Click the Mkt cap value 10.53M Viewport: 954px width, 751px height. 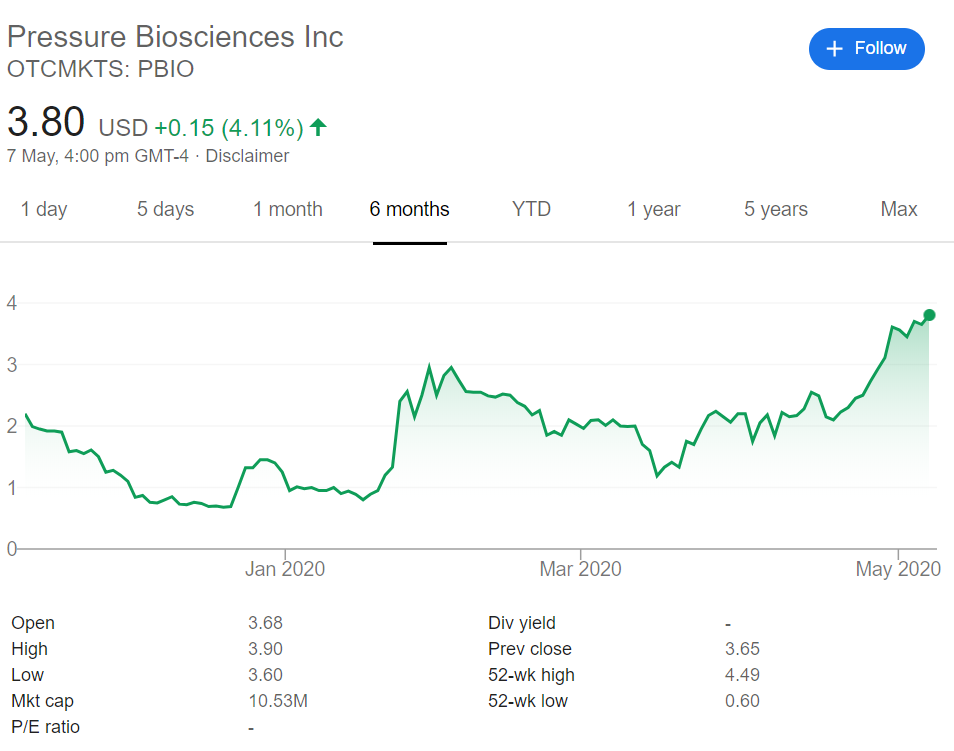coord(277,701)
